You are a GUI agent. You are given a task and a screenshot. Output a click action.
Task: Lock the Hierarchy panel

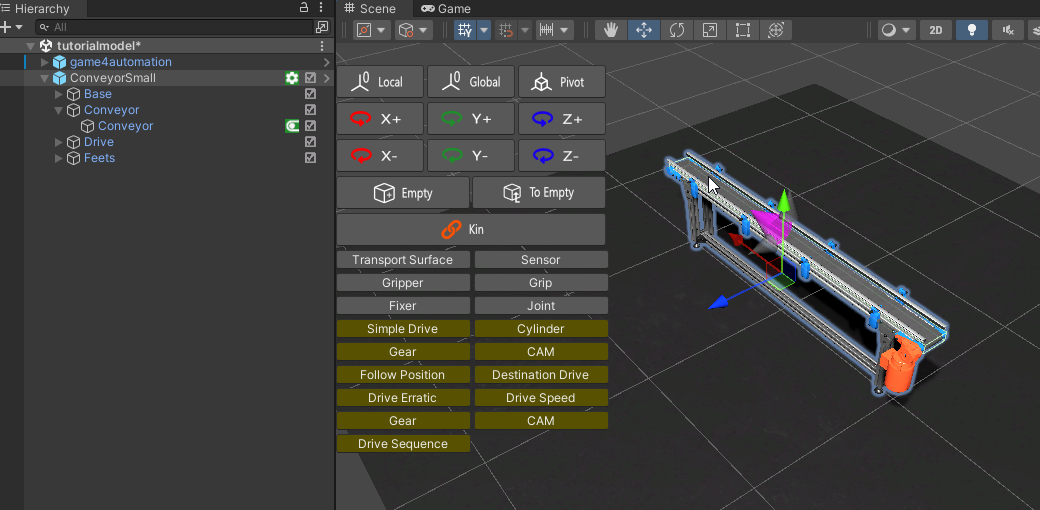(x=304, y=8)
